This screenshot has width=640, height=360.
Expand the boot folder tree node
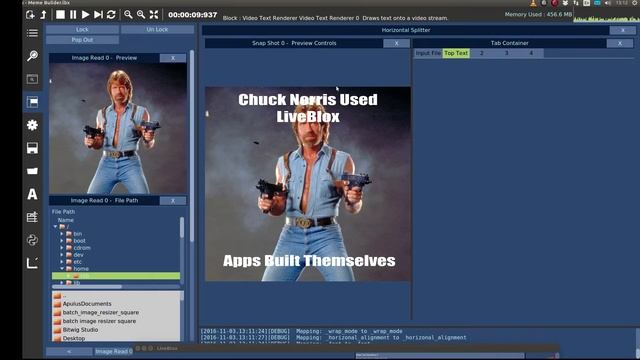tap(62, 241)
